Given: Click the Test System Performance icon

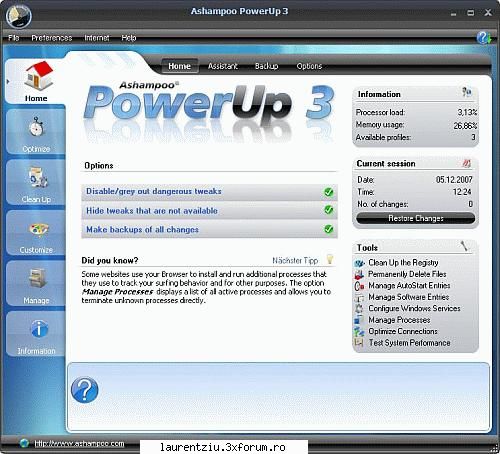Looking at the screenshot, I should click(x=359, y=343).
